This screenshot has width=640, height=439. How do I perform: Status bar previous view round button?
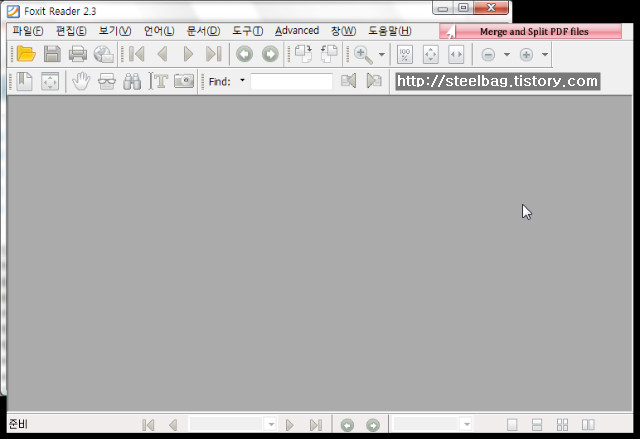click(347, 425)
